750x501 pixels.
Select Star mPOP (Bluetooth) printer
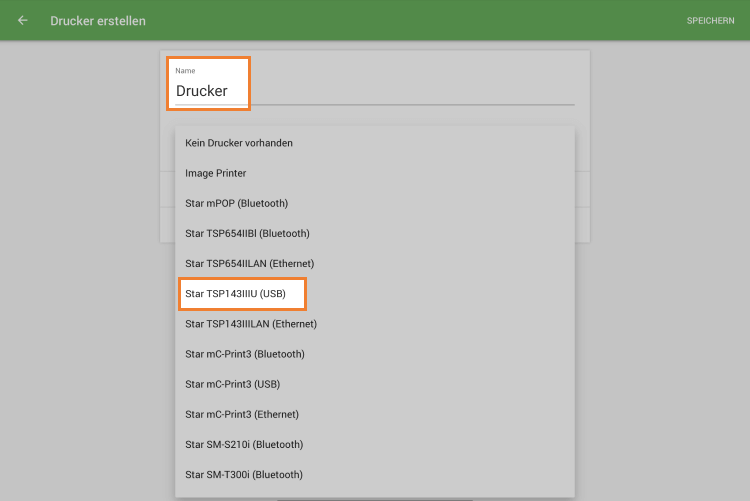point(237,203)
